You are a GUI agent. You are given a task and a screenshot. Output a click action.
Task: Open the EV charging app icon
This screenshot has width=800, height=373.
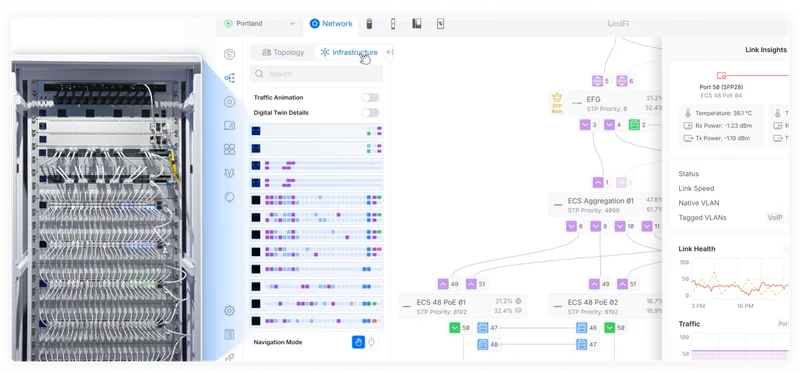click(440, 23)
